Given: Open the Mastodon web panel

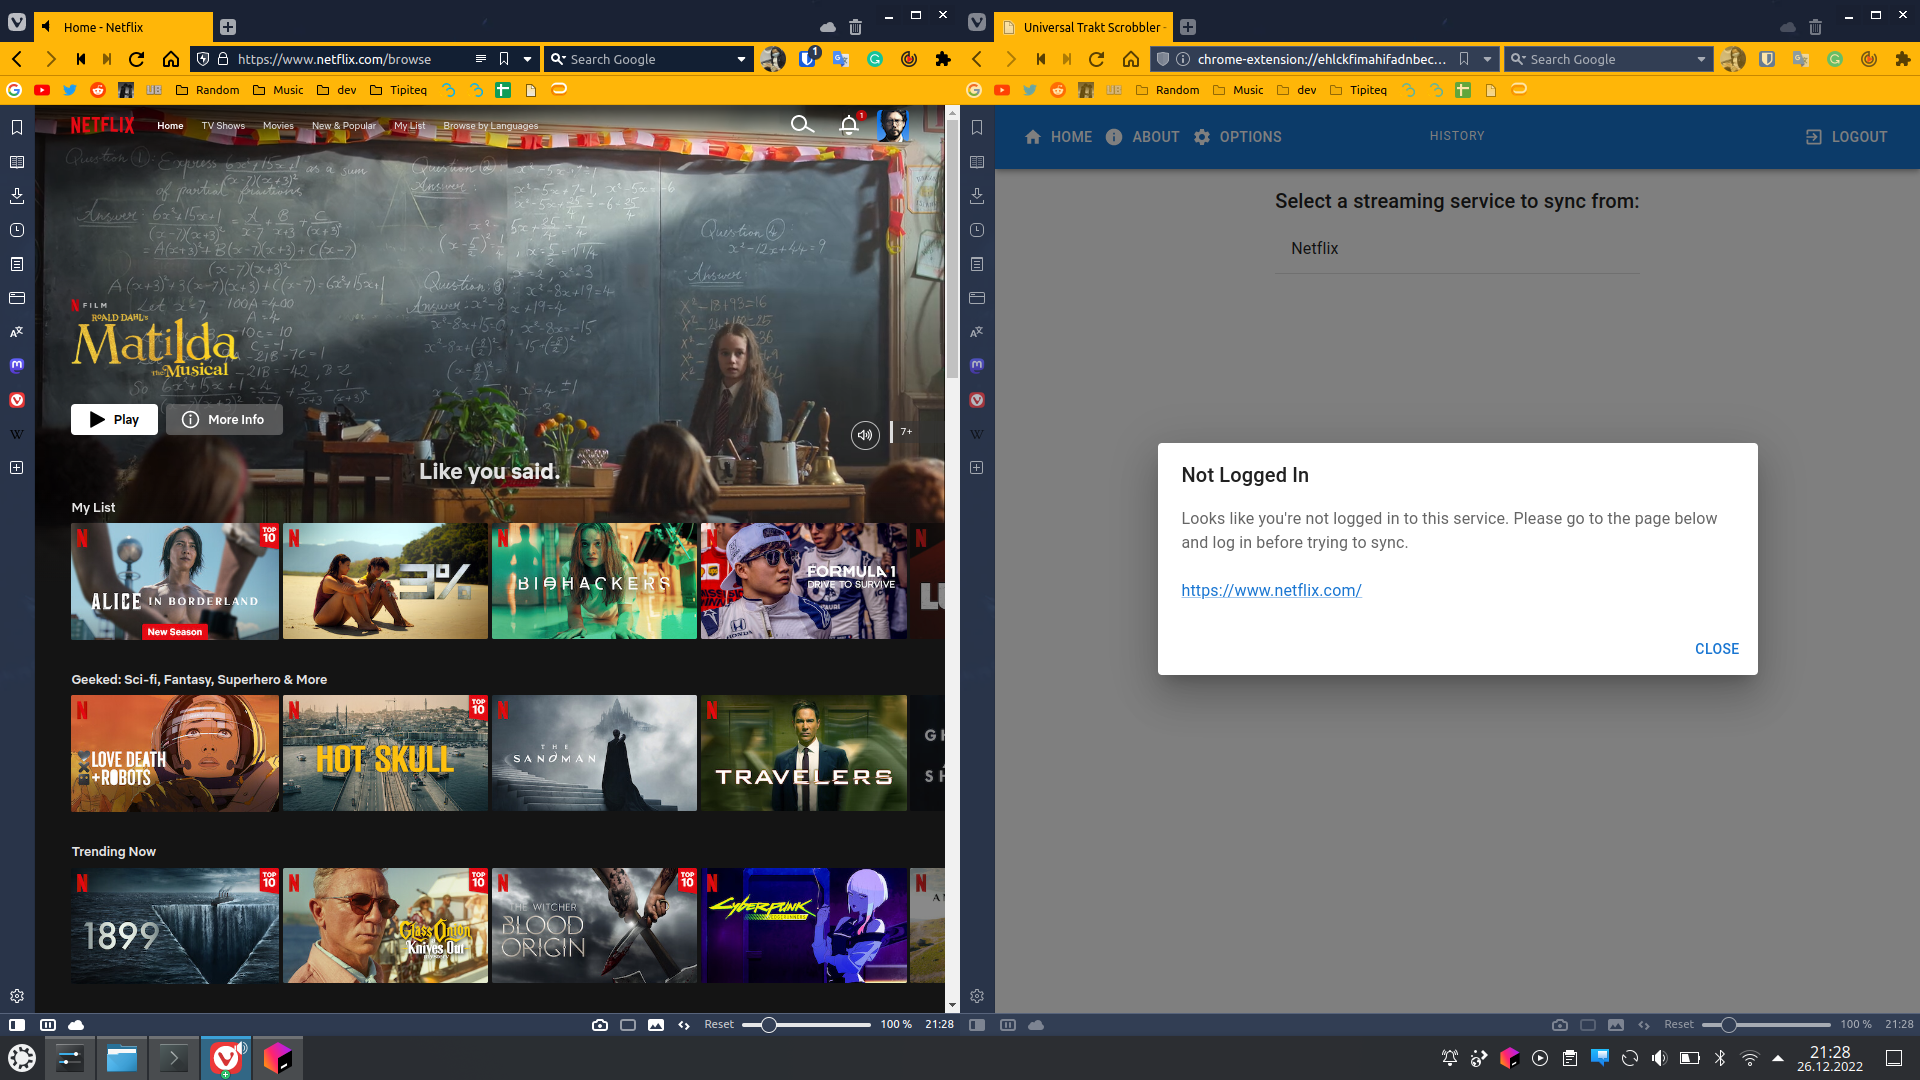Looking at the screenshot, I should [16, 364].
